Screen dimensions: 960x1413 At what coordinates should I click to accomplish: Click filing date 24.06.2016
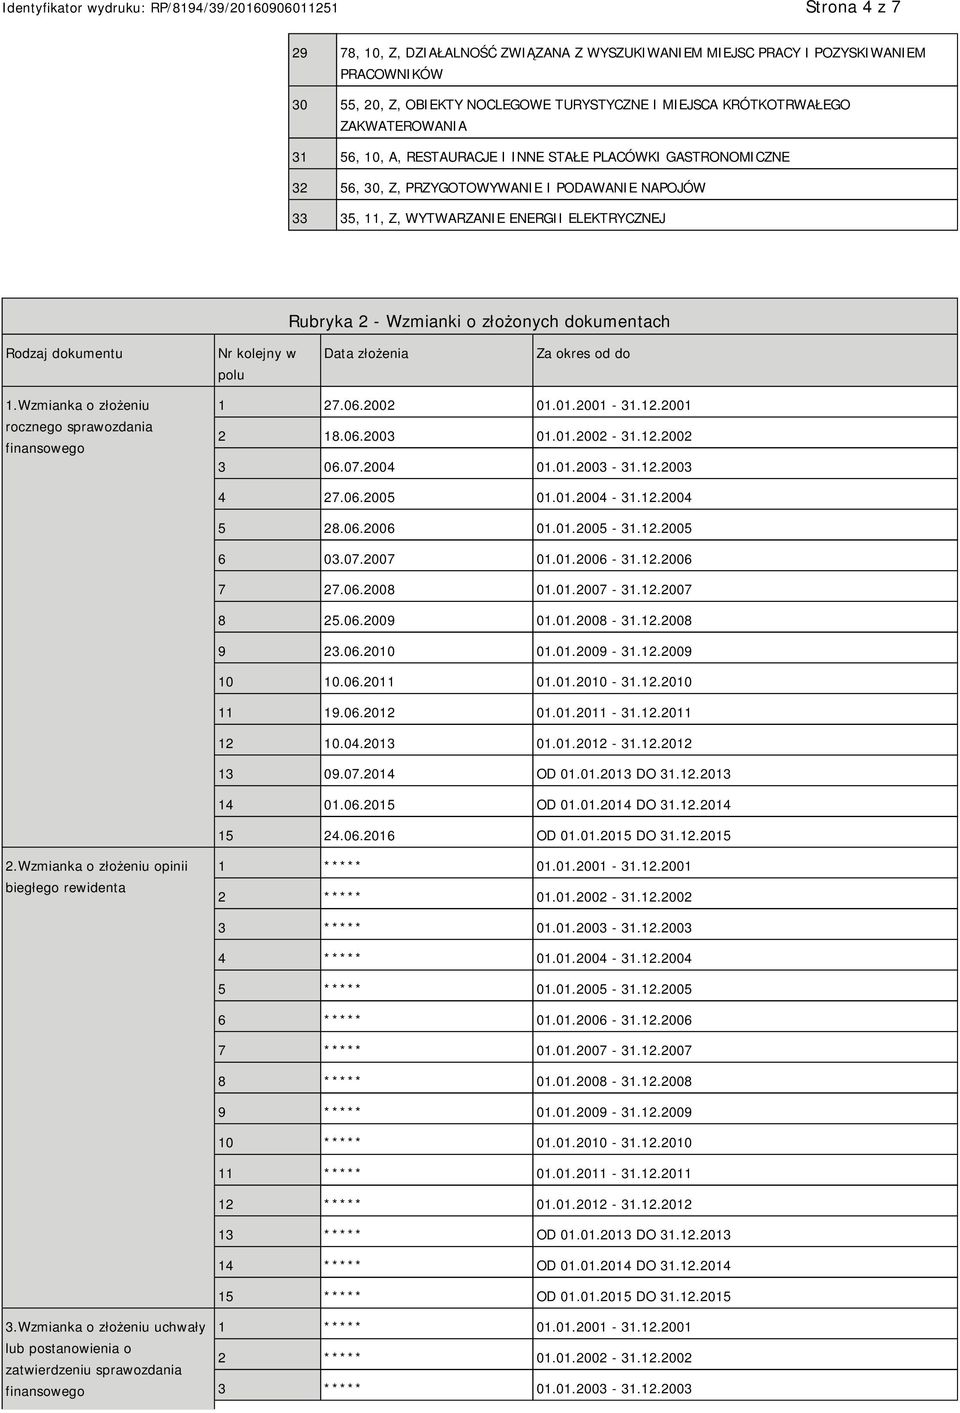click(359, 836)
